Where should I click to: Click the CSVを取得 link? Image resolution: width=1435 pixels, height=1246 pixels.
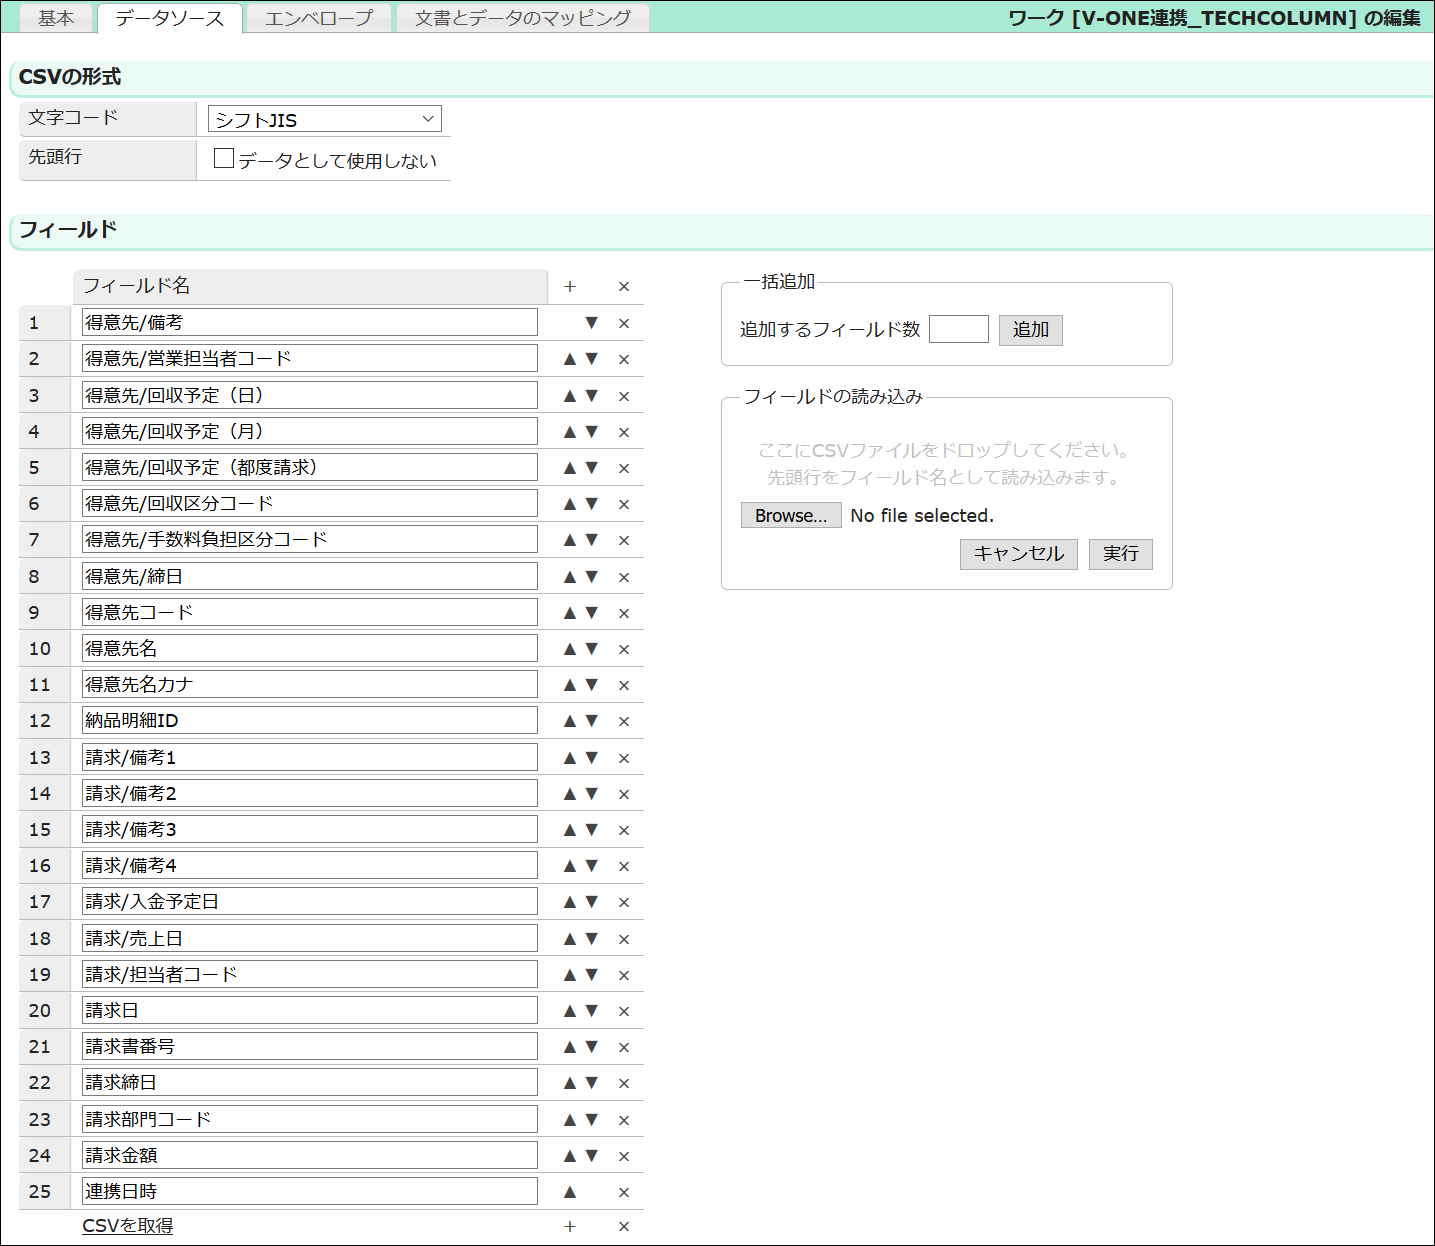tap(127, 1225)
